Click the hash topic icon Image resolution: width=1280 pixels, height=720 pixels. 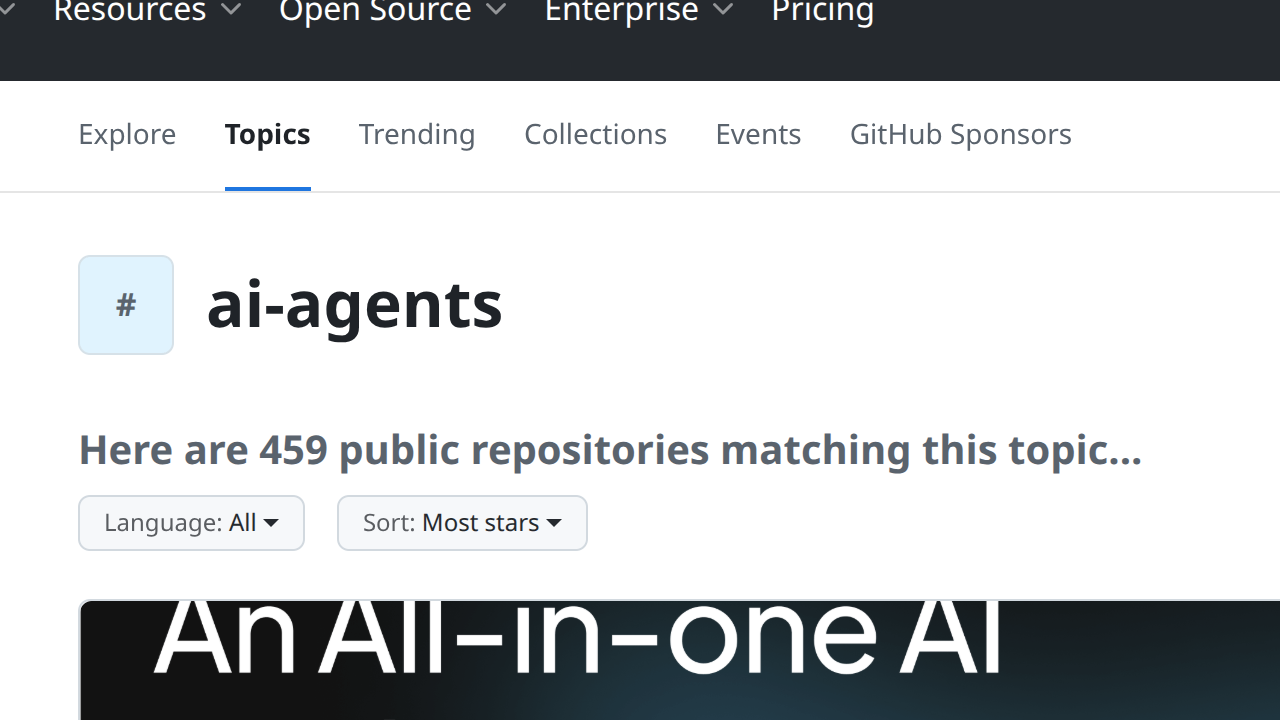coord(126,305)
